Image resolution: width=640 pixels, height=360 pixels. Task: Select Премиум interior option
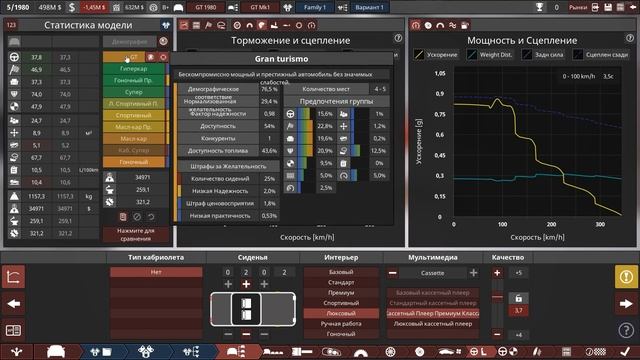pyautogui.click(x=341, y=293)
